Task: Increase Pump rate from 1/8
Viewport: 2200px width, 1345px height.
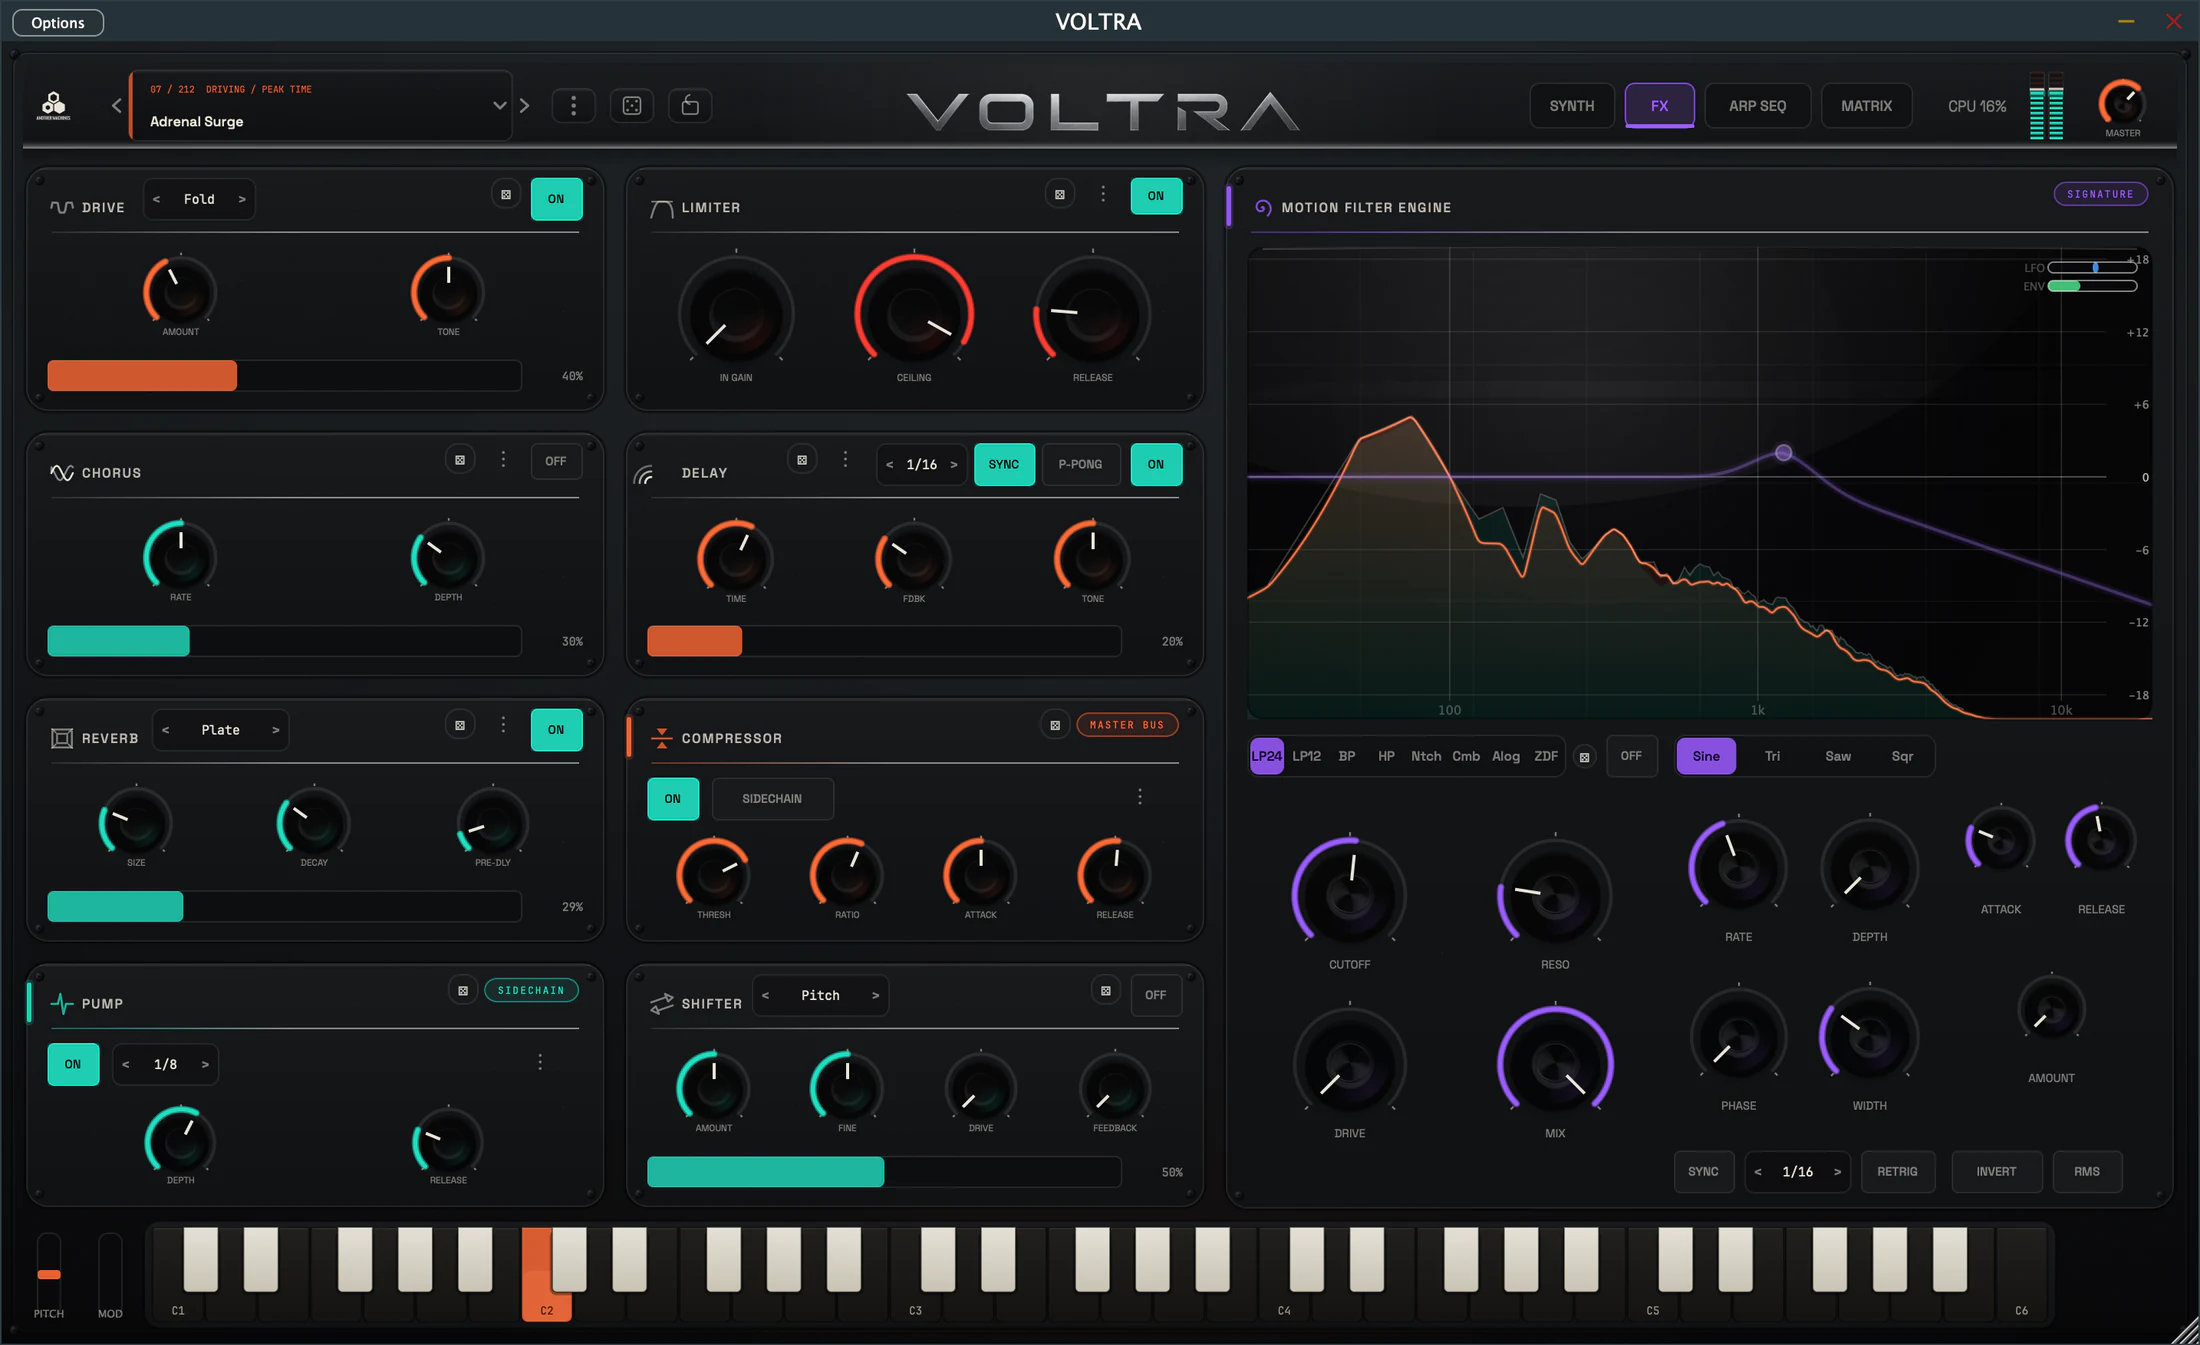Action: point(205,1064)
